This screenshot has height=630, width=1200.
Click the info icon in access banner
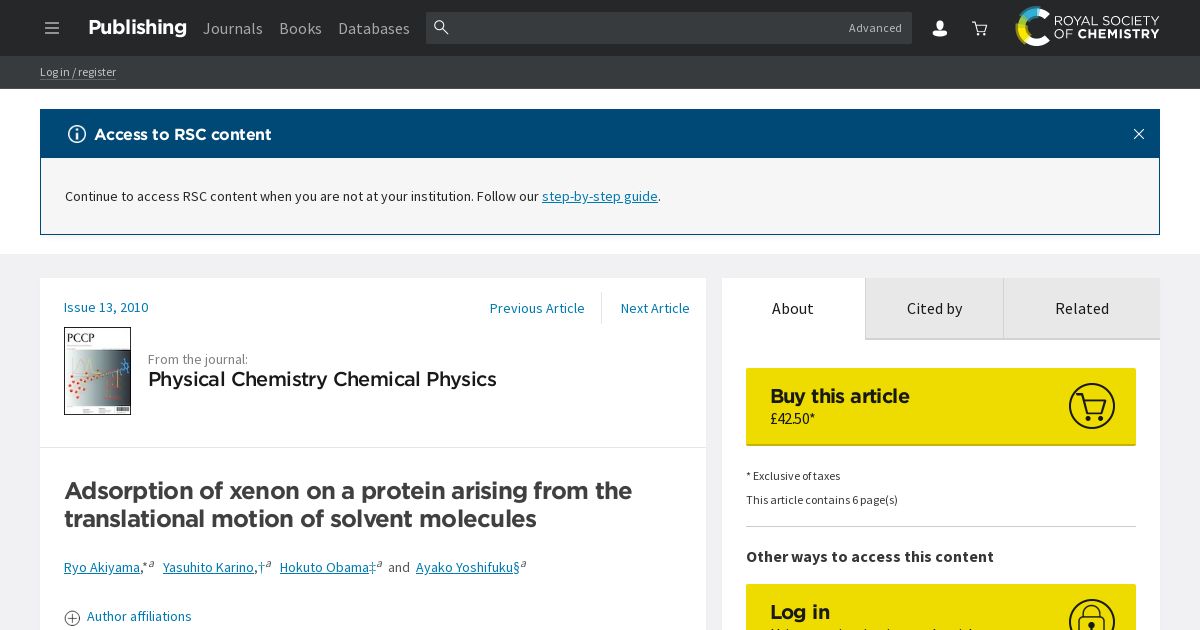click(x=77, y=134)
